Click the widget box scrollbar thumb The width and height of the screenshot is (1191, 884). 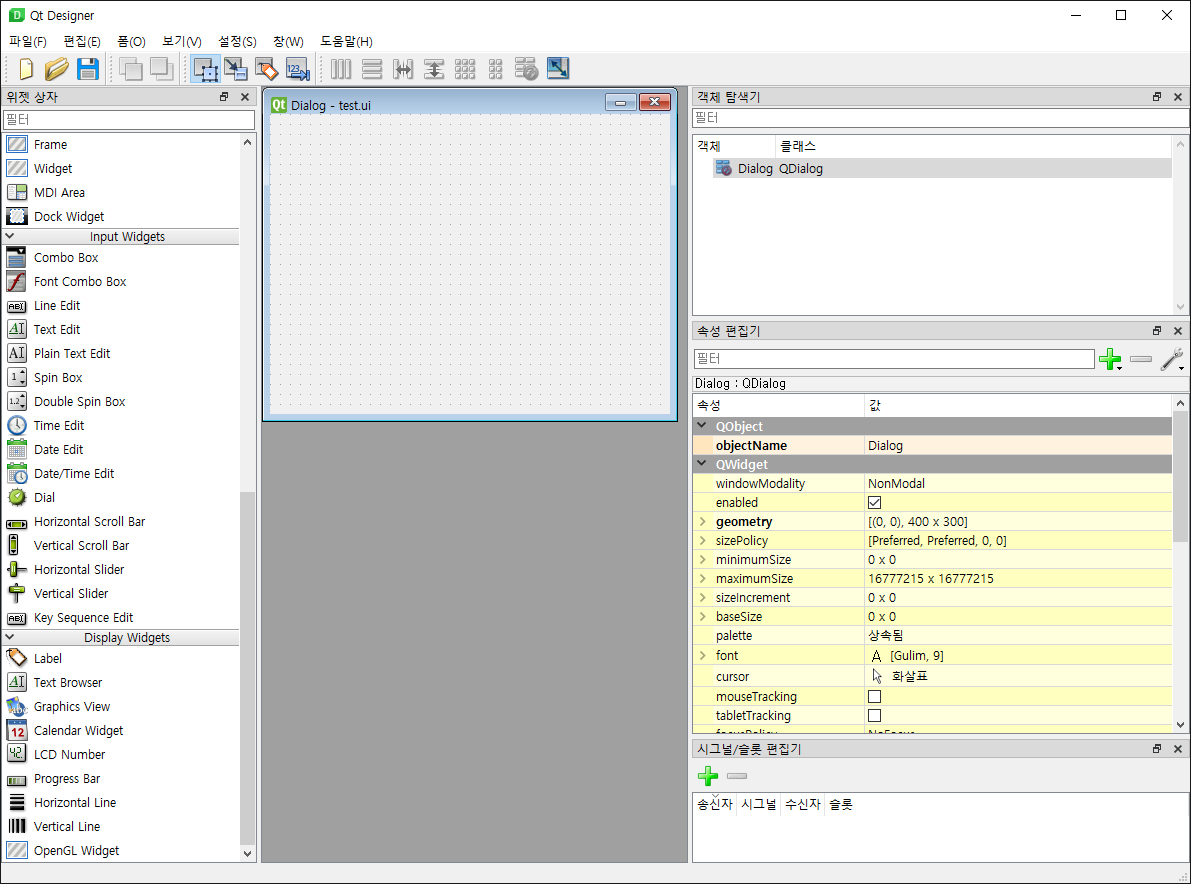(x=247, y=668)
